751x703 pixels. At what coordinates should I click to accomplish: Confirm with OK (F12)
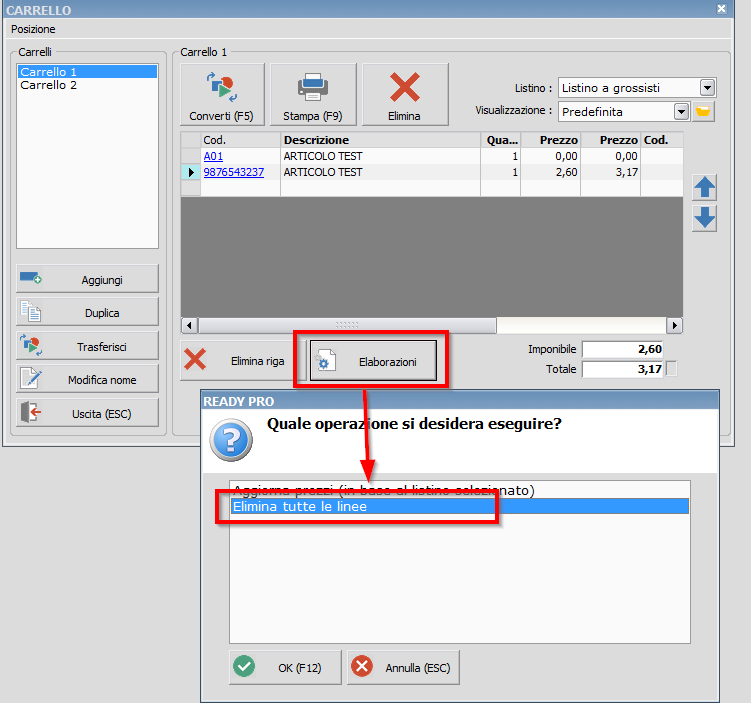285,667
